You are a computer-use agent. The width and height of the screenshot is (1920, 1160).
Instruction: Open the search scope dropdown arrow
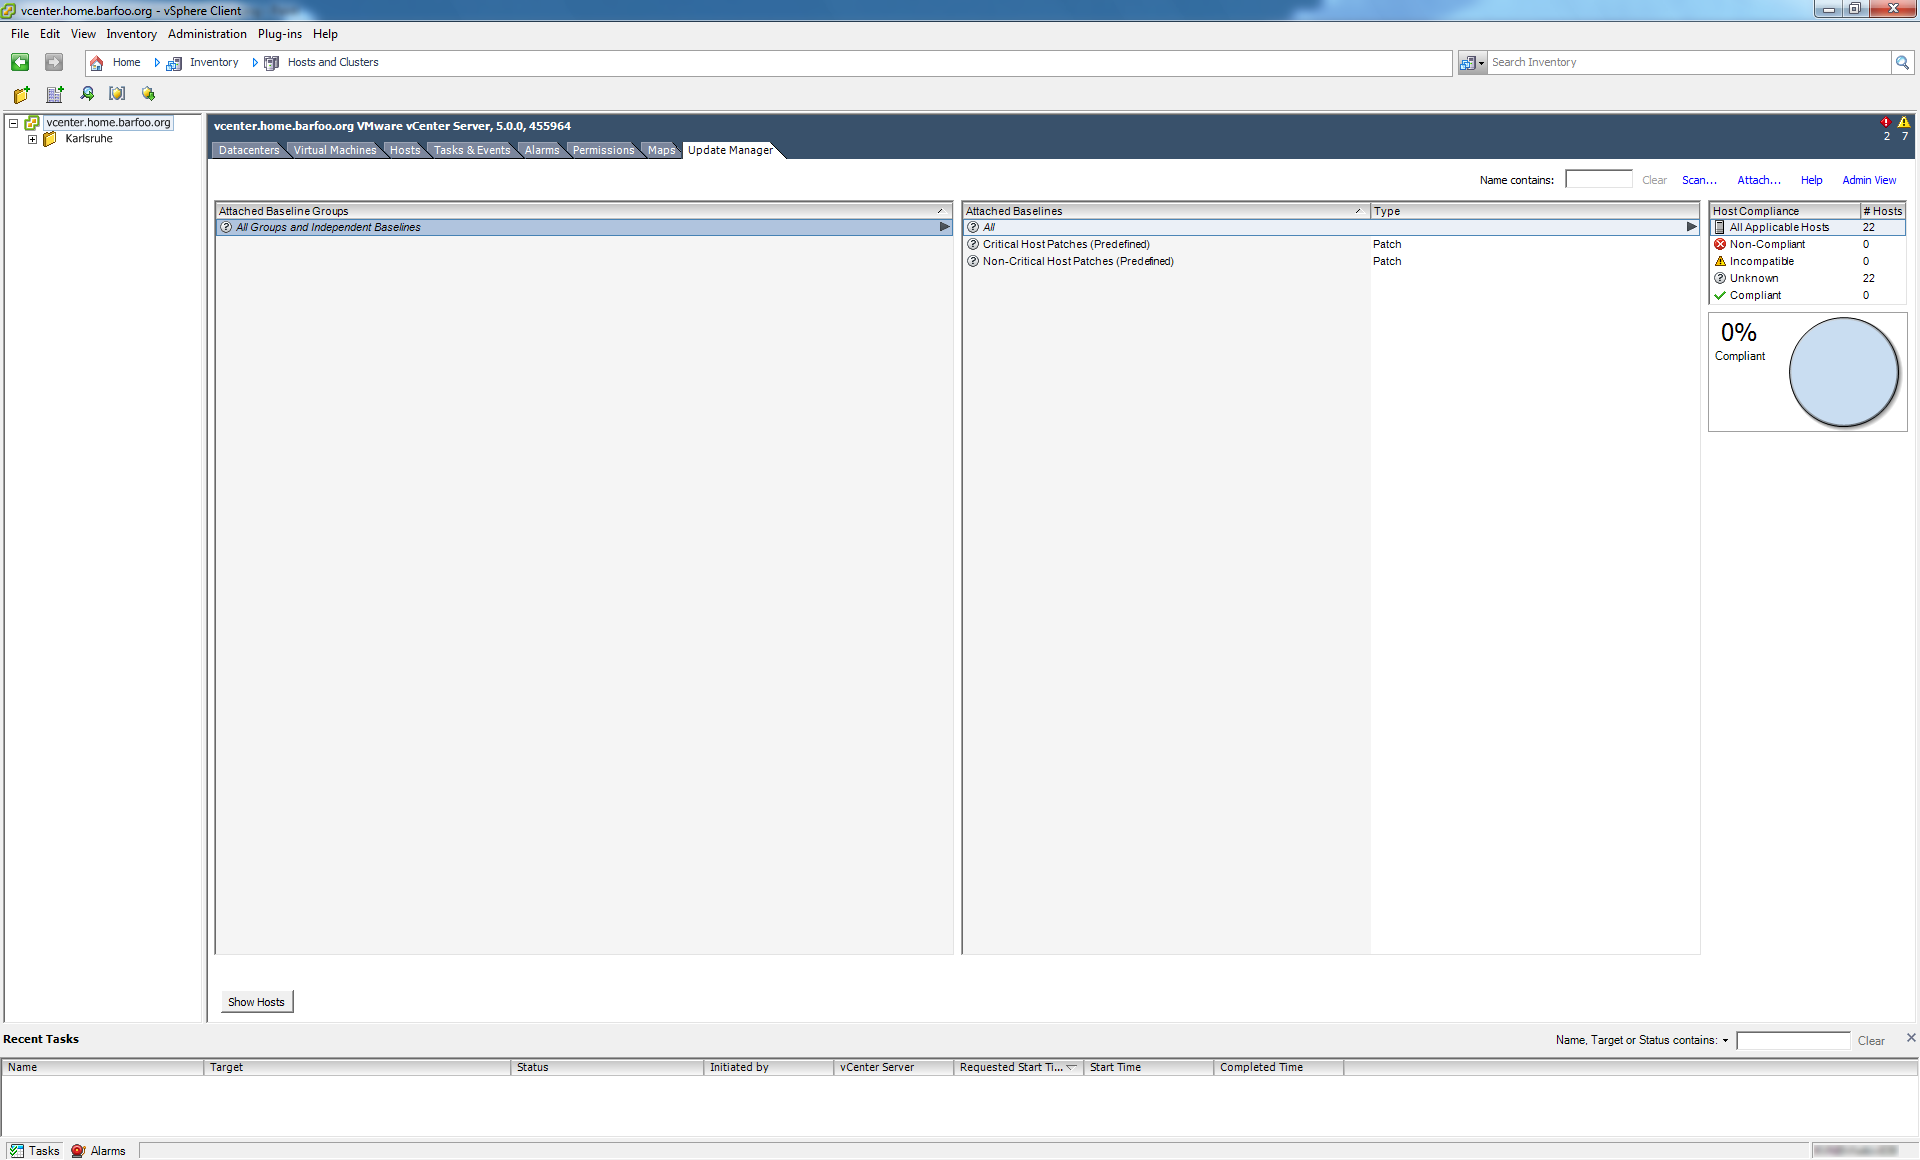pos(1481,63)
